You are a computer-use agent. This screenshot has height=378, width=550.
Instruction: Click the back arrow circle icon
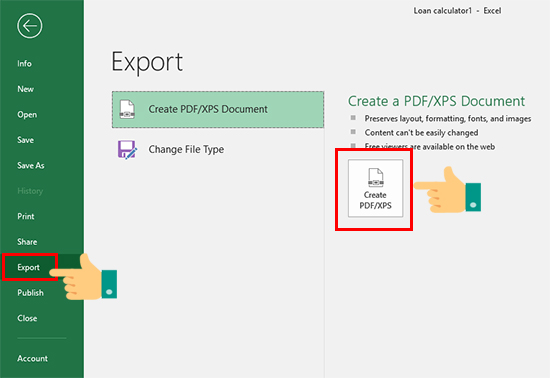[29, 26]
